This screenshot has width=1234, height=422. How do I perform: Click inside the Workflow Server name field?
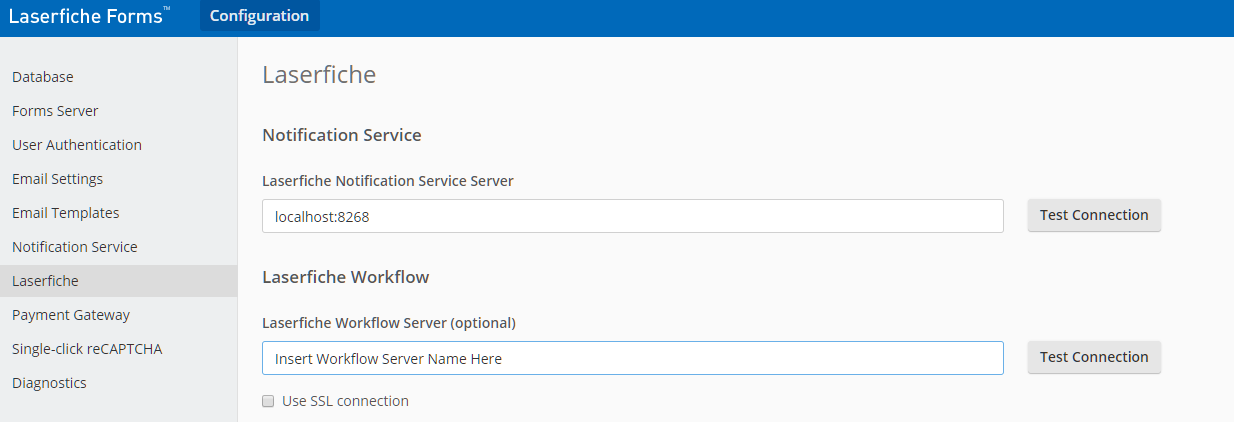tap(632, 358)
